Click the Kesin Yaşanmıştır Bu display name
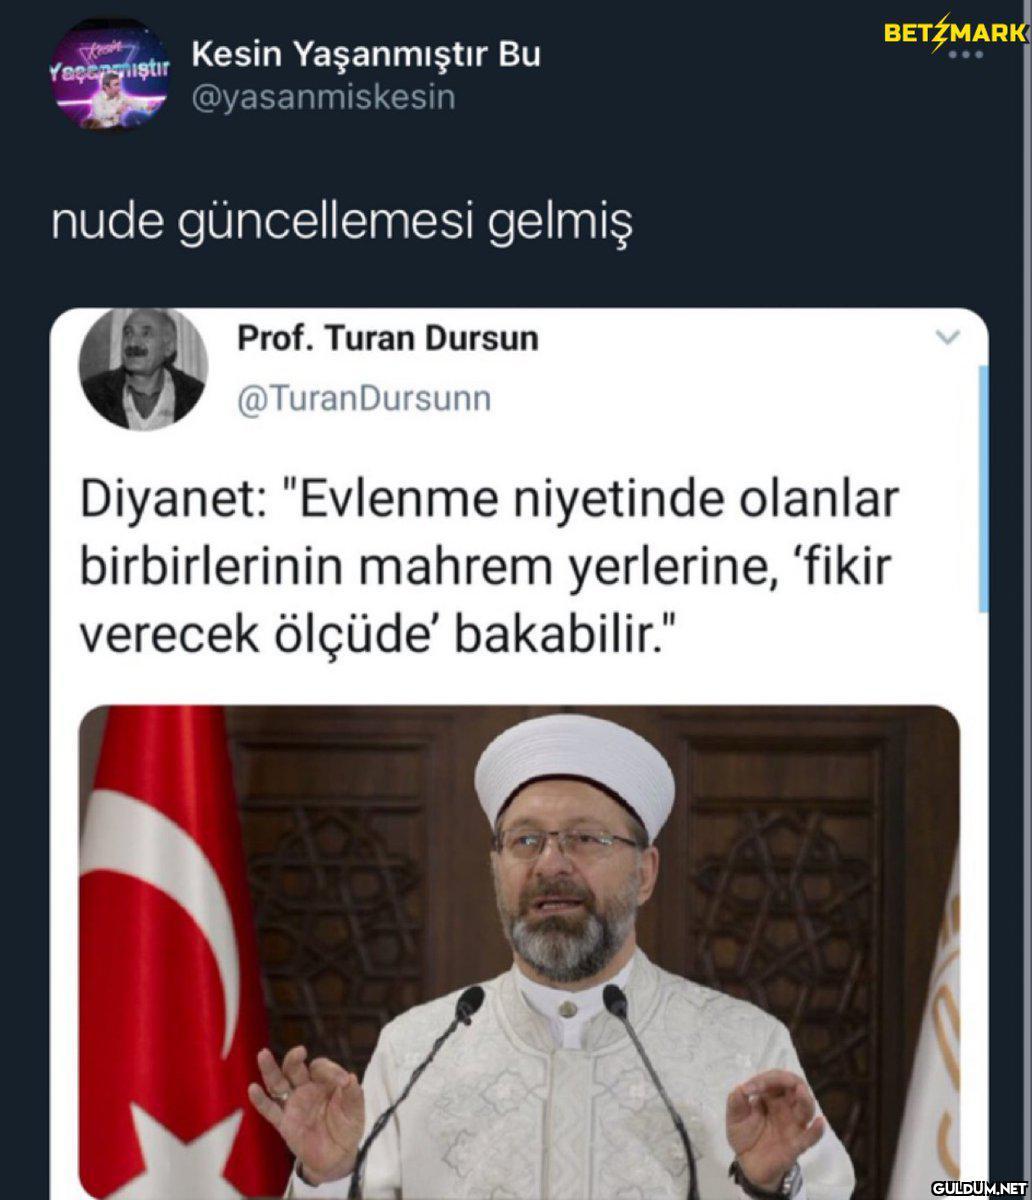The image size is (1032, 1200). point(366,55)
